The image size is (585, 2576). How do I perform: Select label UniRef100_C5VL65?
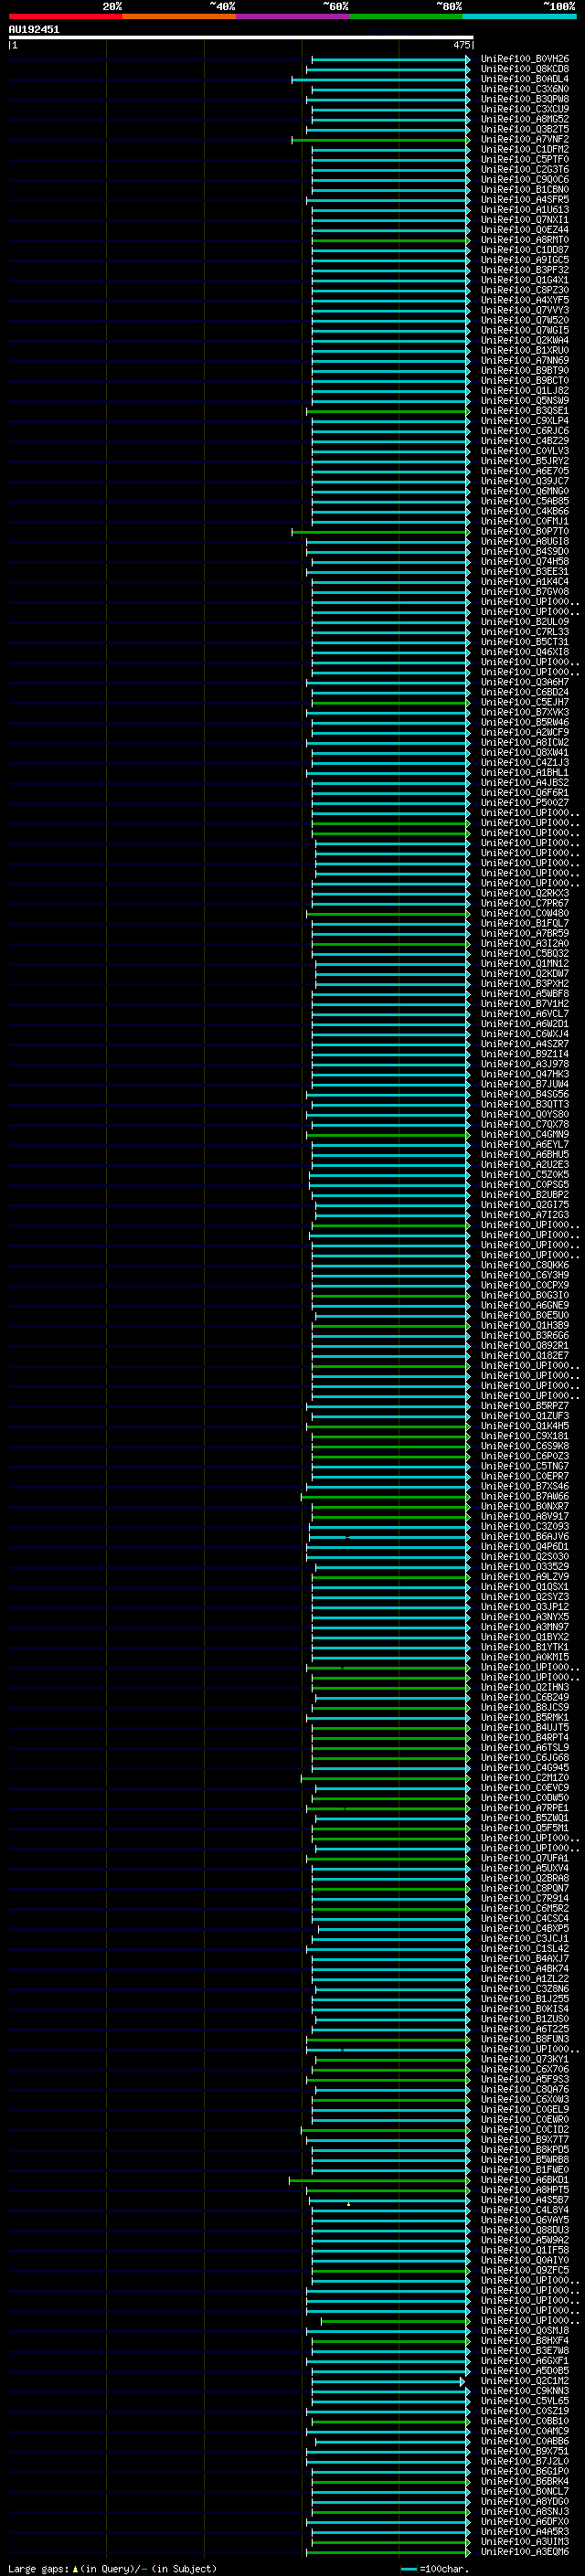pos(525,2400)
